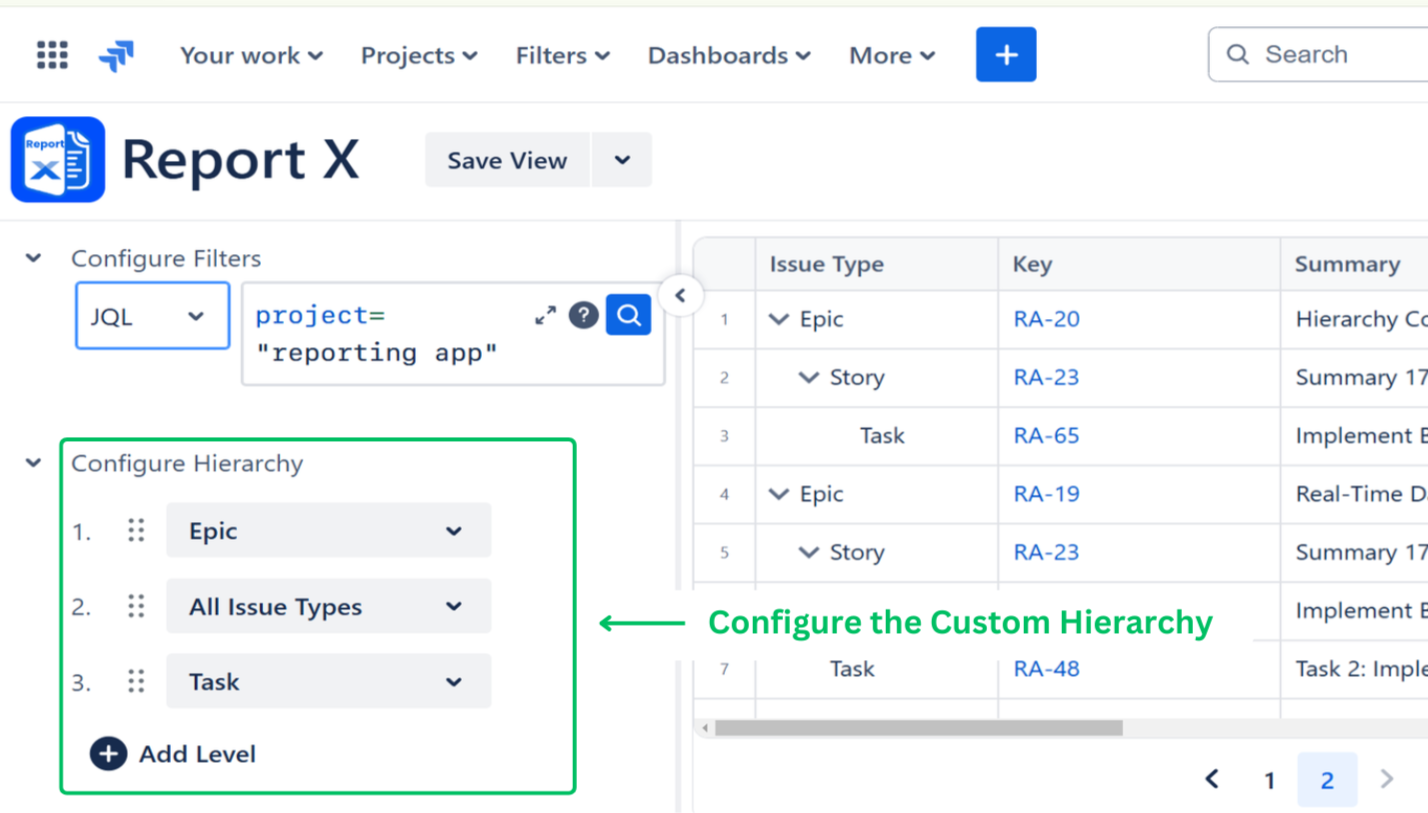Collapse the Configure Filters section
This screenshot has width=1428, height=813.
pyautogui.click(x=34, y=259)
